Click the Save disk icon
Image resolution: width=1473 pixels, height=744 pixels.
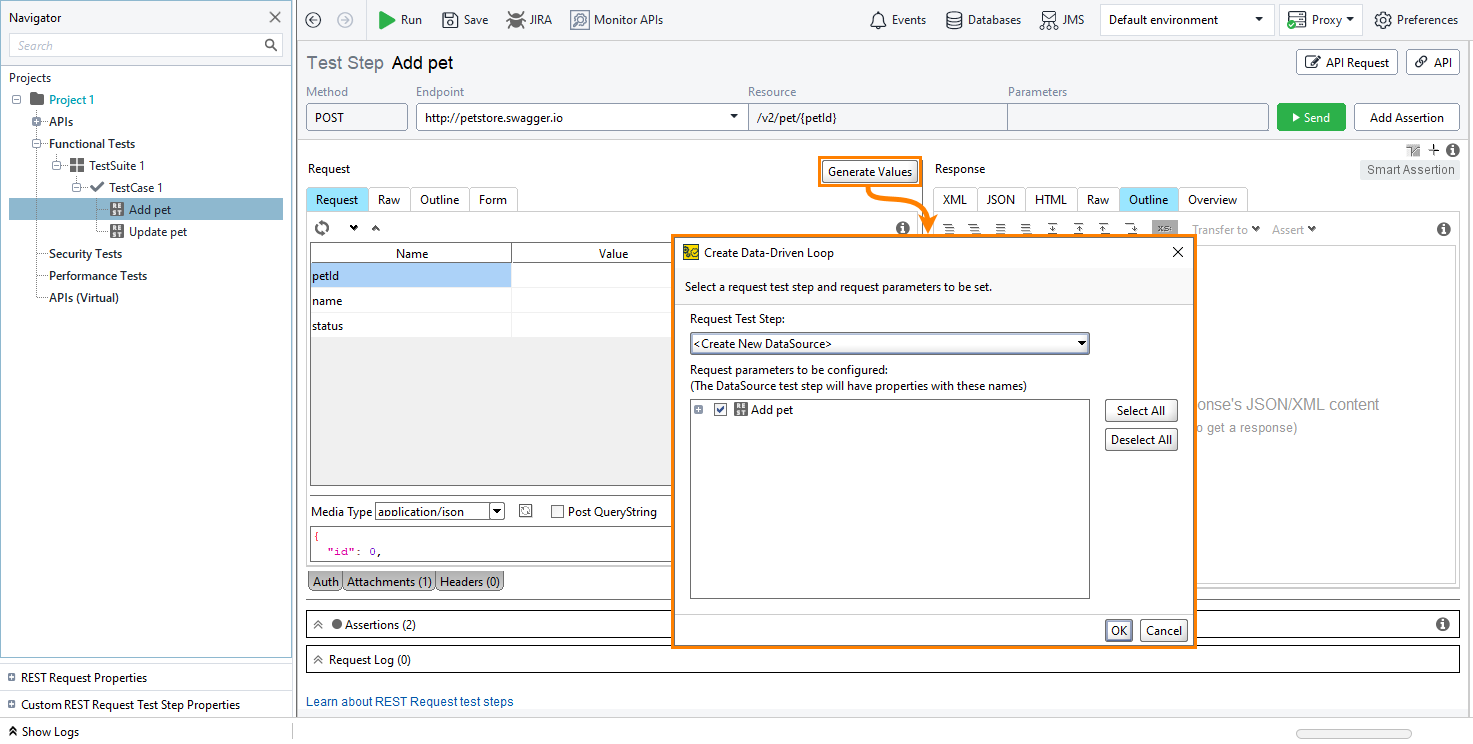[x=450, y=20]
